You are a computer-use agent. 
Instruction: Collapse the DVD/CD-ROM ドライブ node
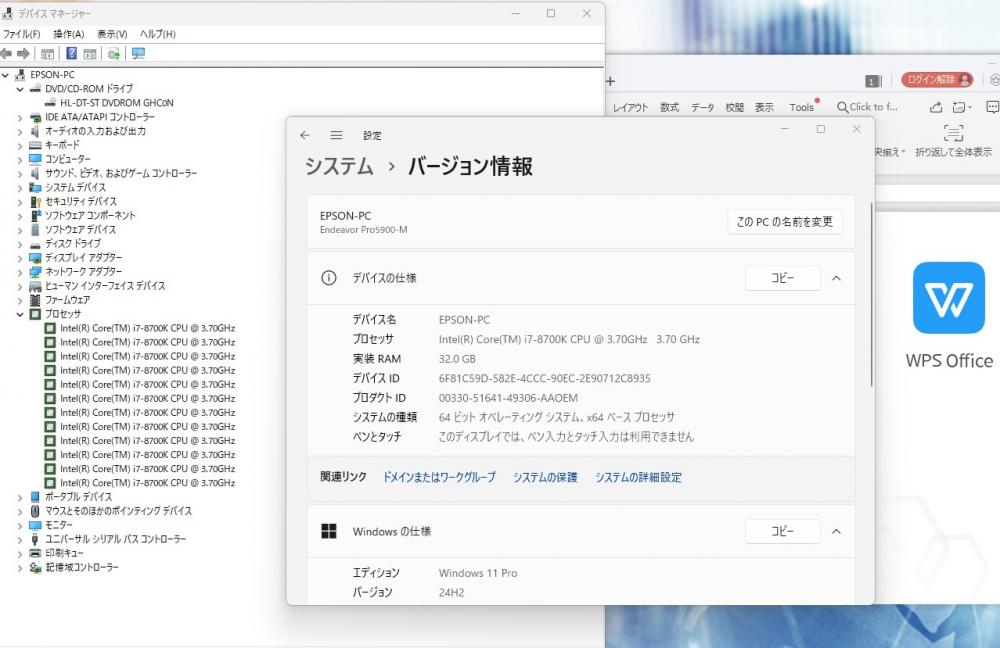click(x=20, y=89)
